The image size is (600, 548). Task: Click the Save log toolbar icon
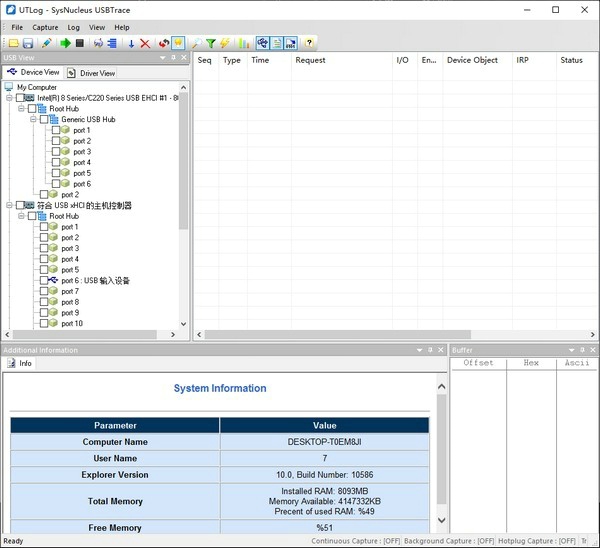click(x=28, y=43)
